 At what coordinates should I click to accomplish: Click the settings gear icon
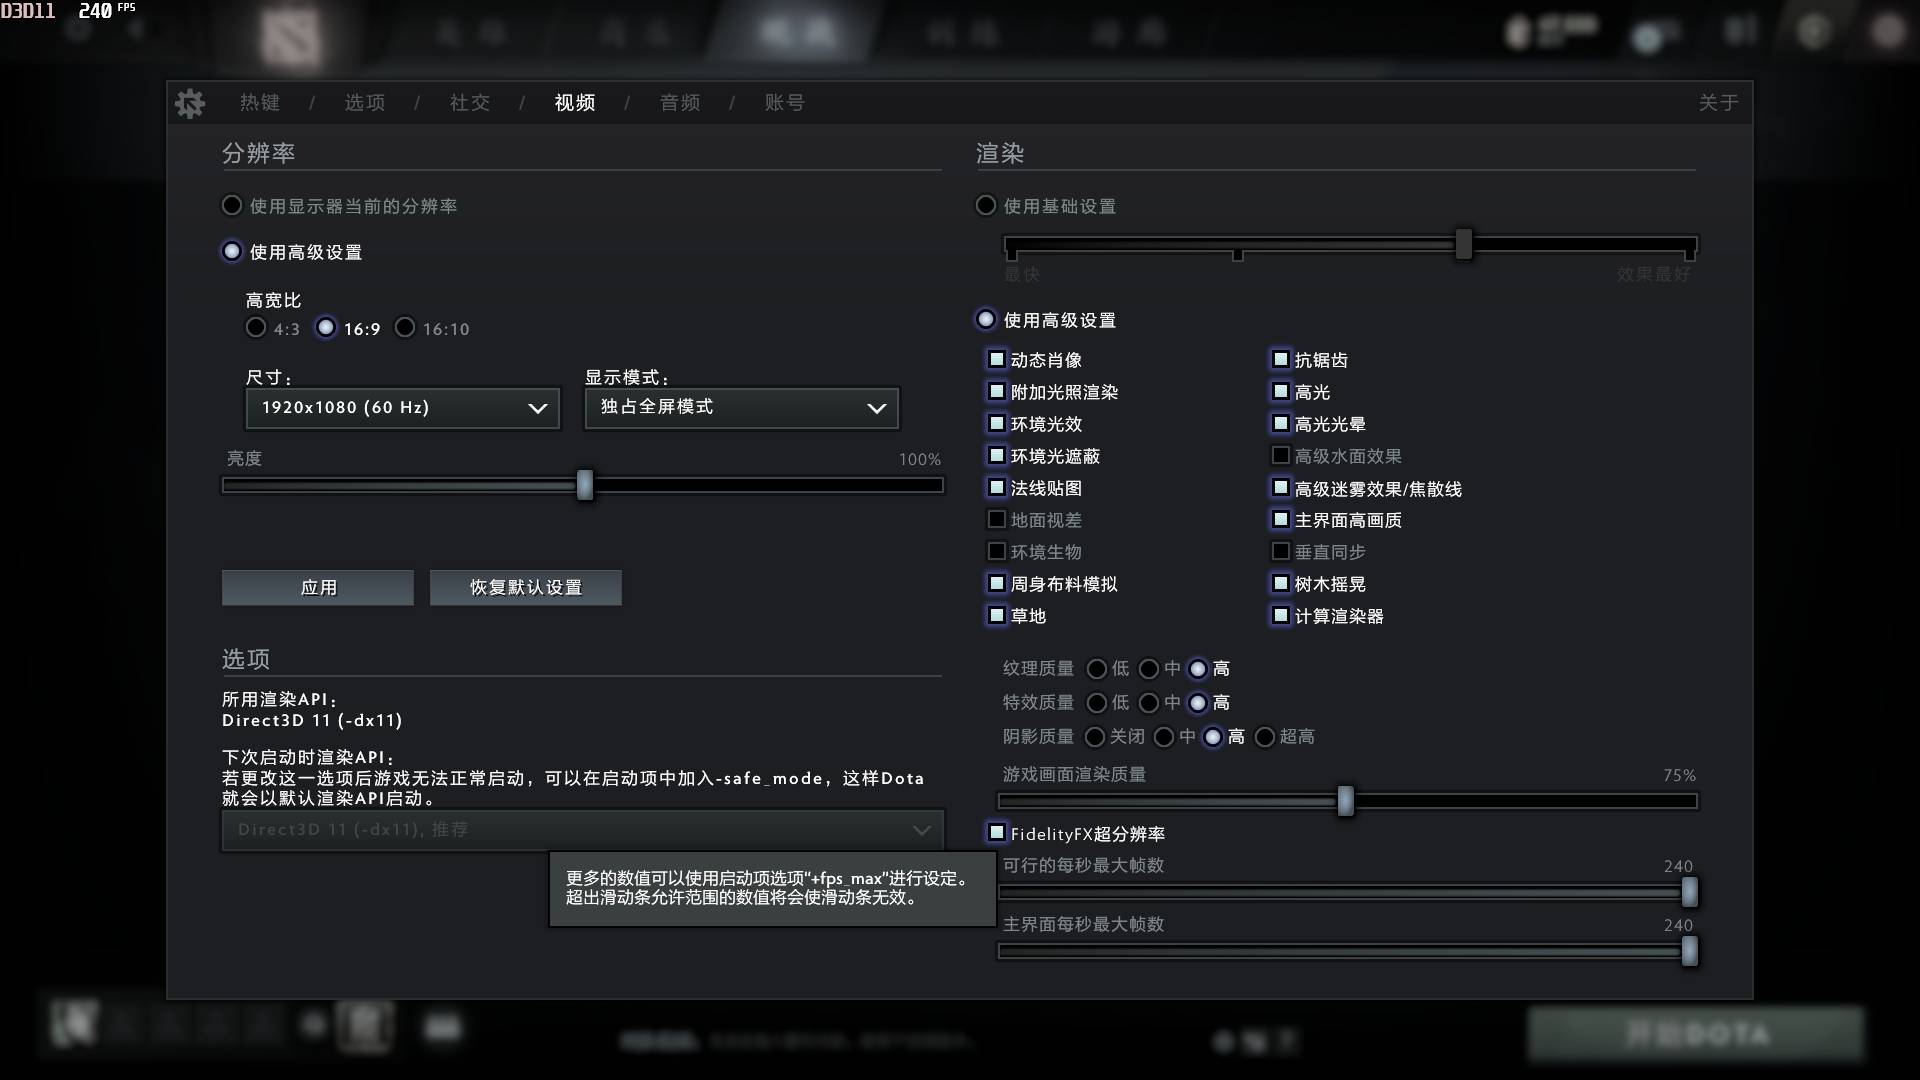point(190,103)
